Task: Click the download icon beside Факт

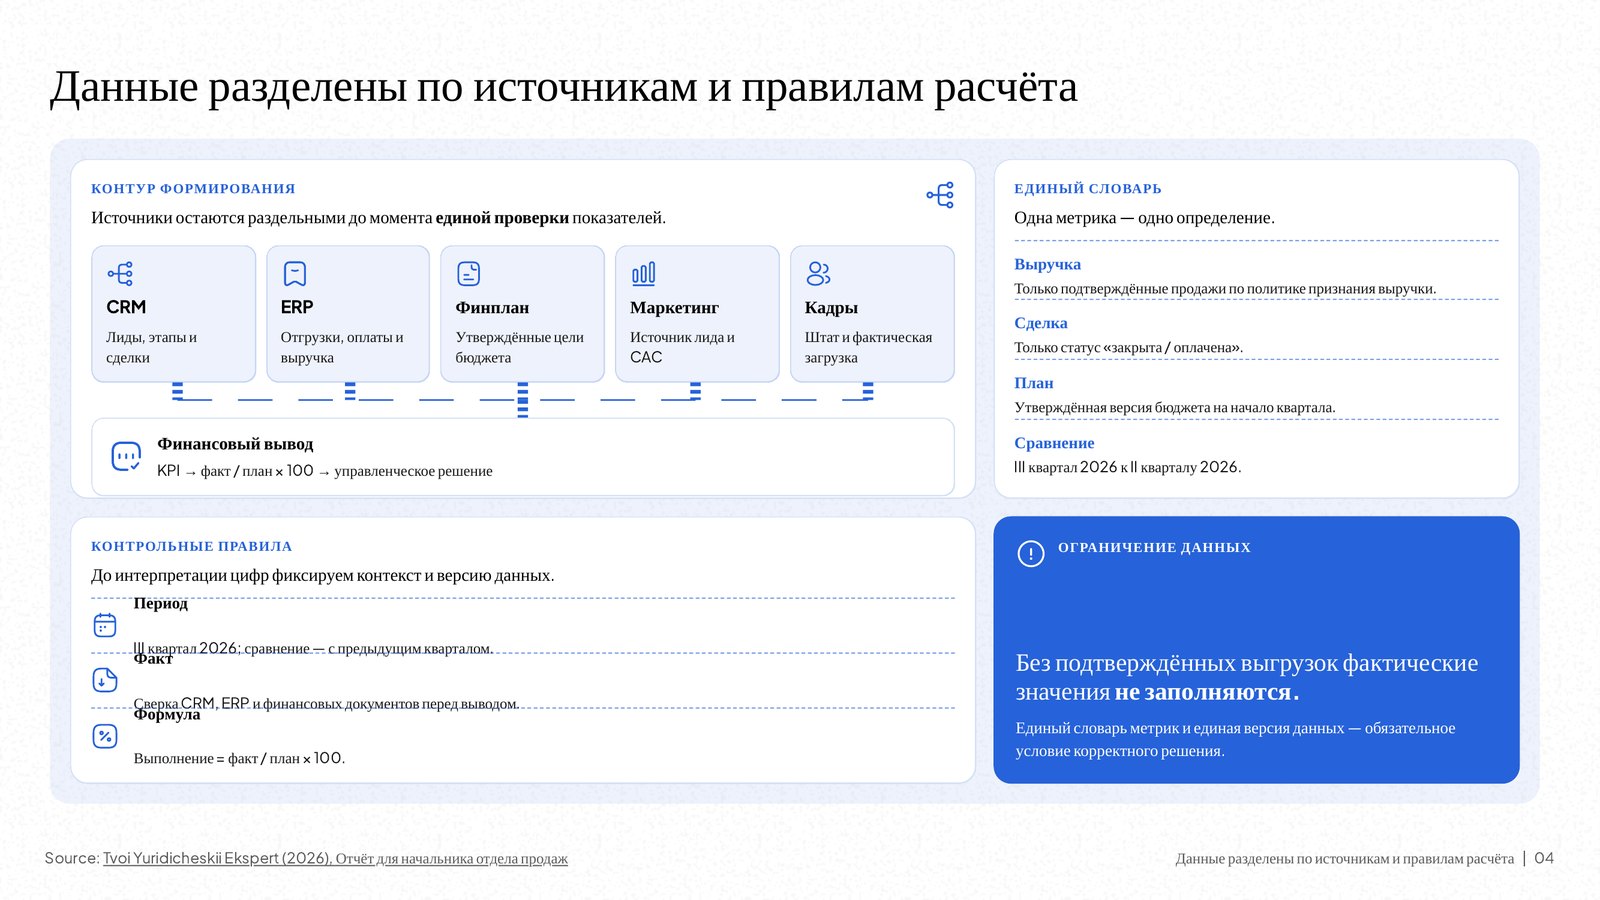Action: pos(105,680)
